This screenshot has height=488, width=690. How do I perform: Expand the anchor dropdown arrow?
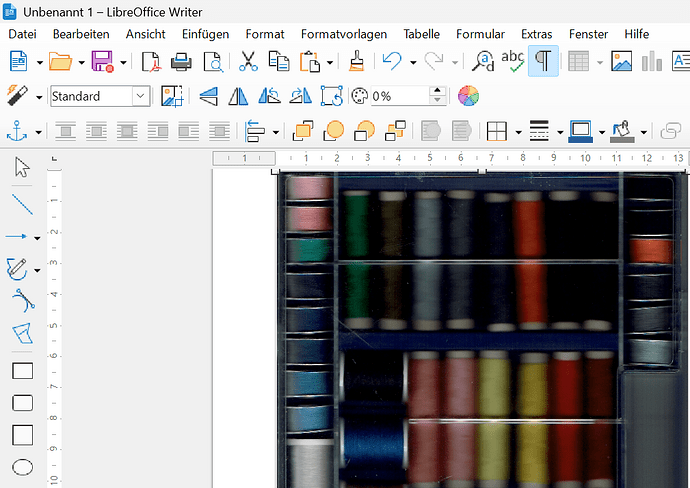[39, 132]
